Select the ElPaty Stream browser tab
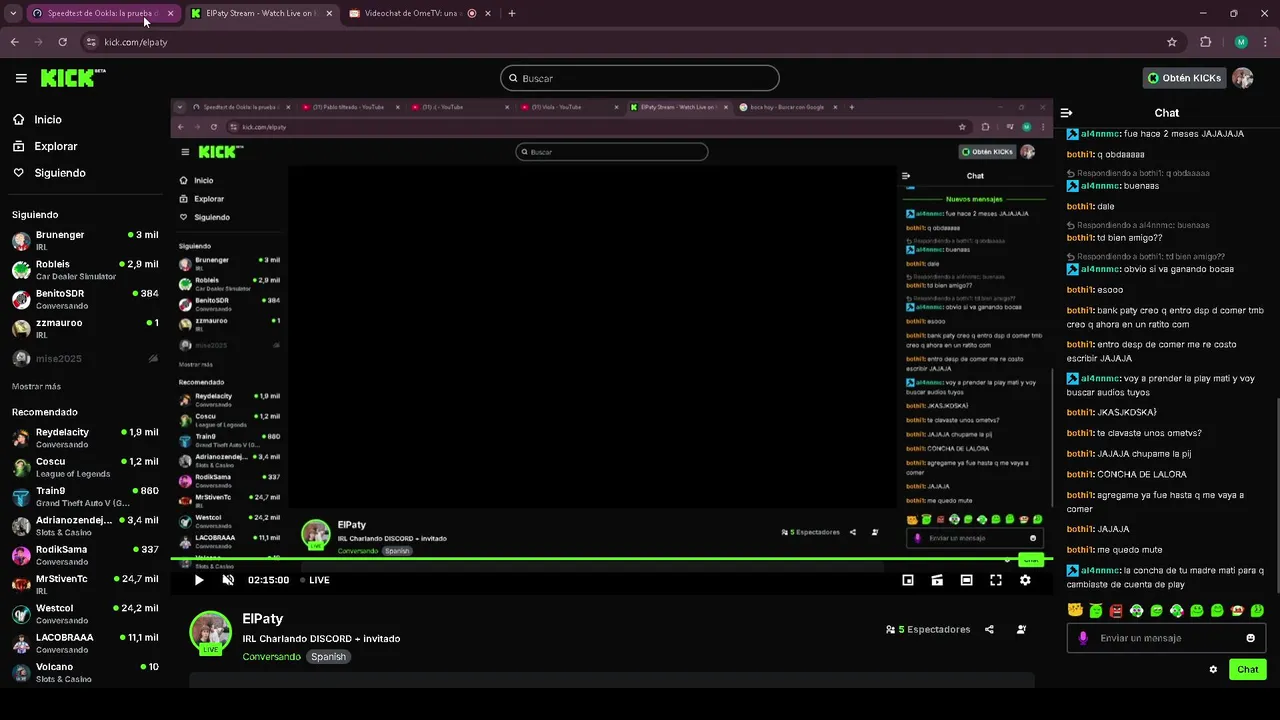 click(260, 14)
